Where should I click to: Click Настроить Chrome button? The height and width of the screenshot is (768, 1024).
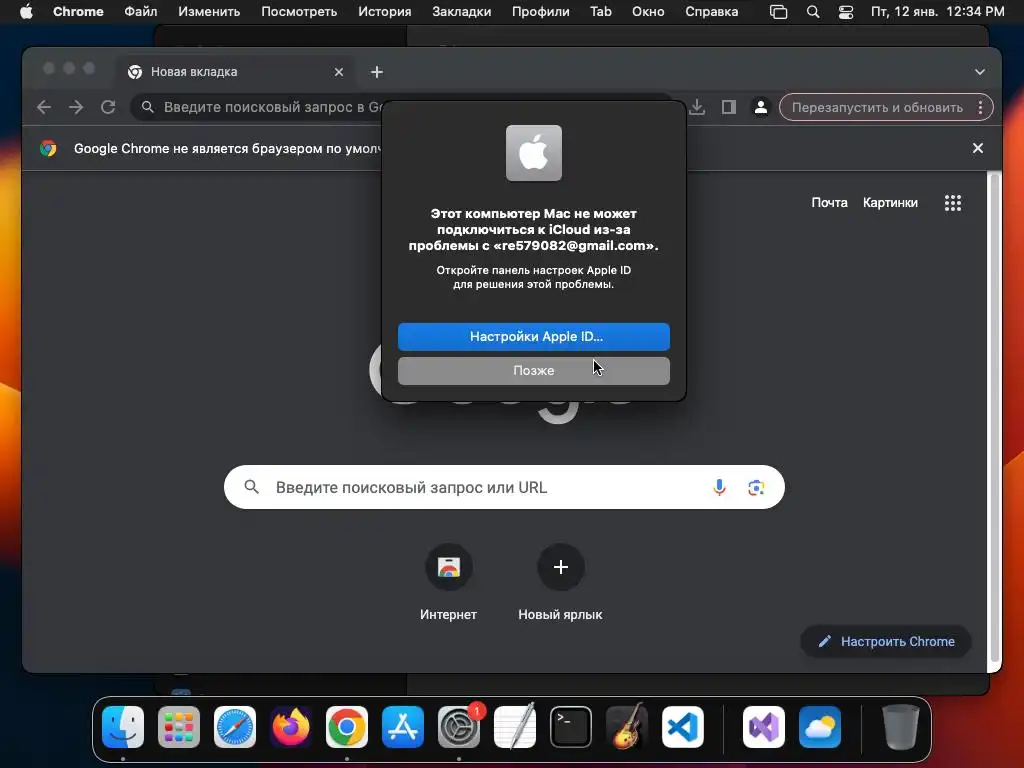(886, 641)
